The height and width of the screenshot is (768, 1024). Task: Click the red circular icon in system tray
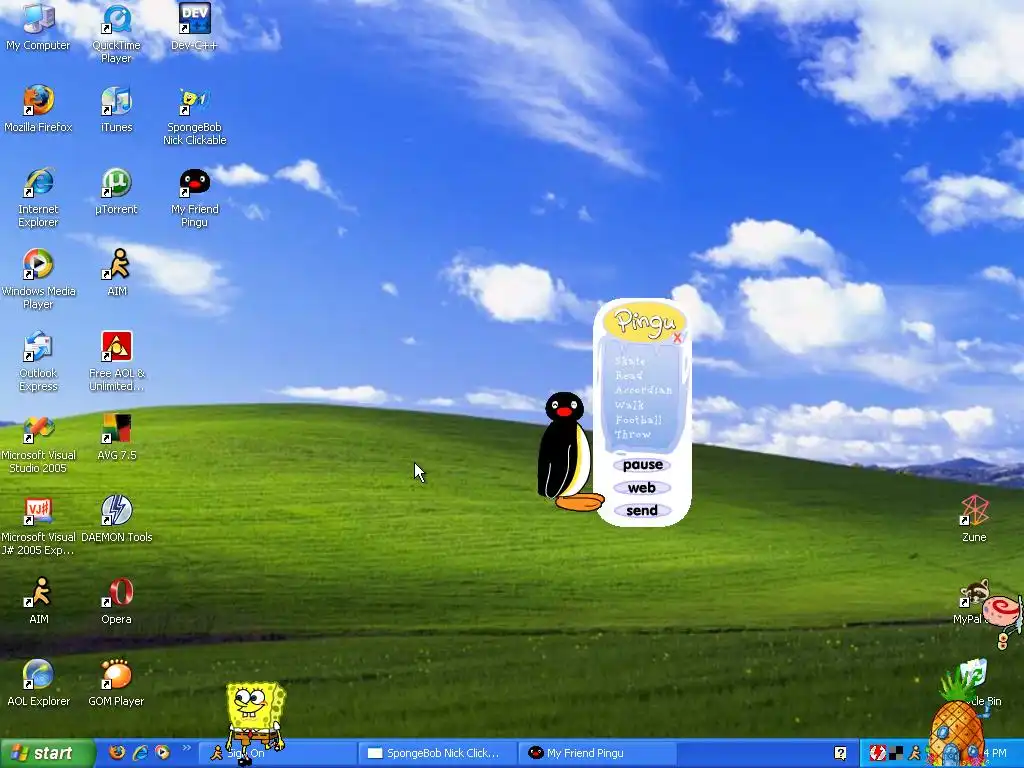[x=878, y=753]
